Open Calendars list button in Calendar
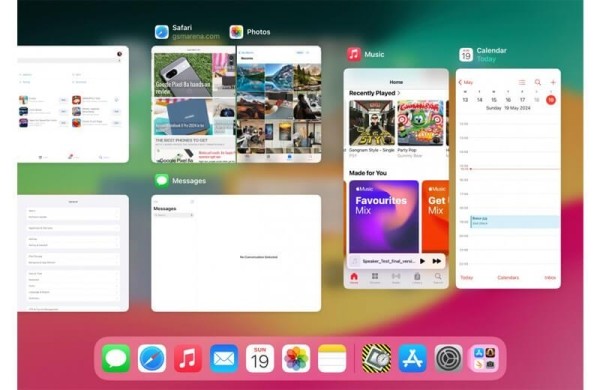This screenshot has height=390, width=600. (508, 277)
